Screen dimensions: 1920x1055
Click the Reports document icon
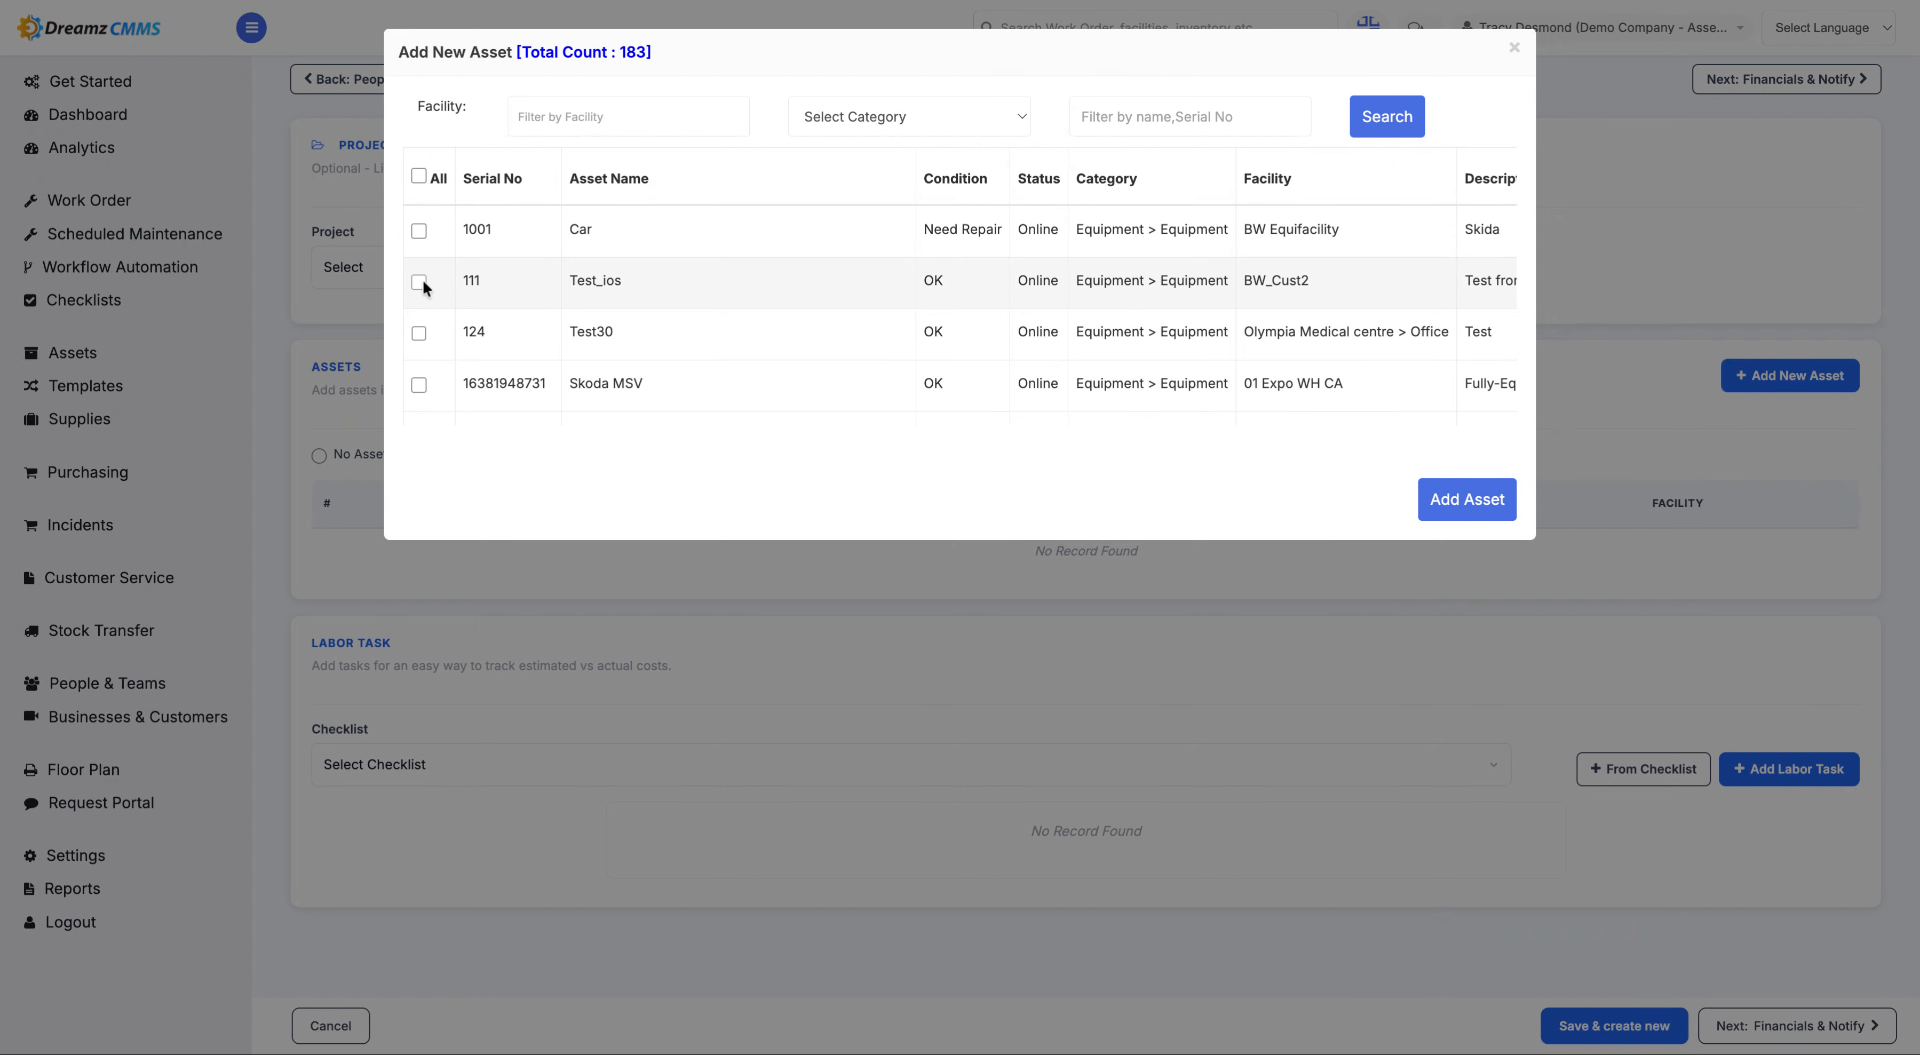point(29,889)
